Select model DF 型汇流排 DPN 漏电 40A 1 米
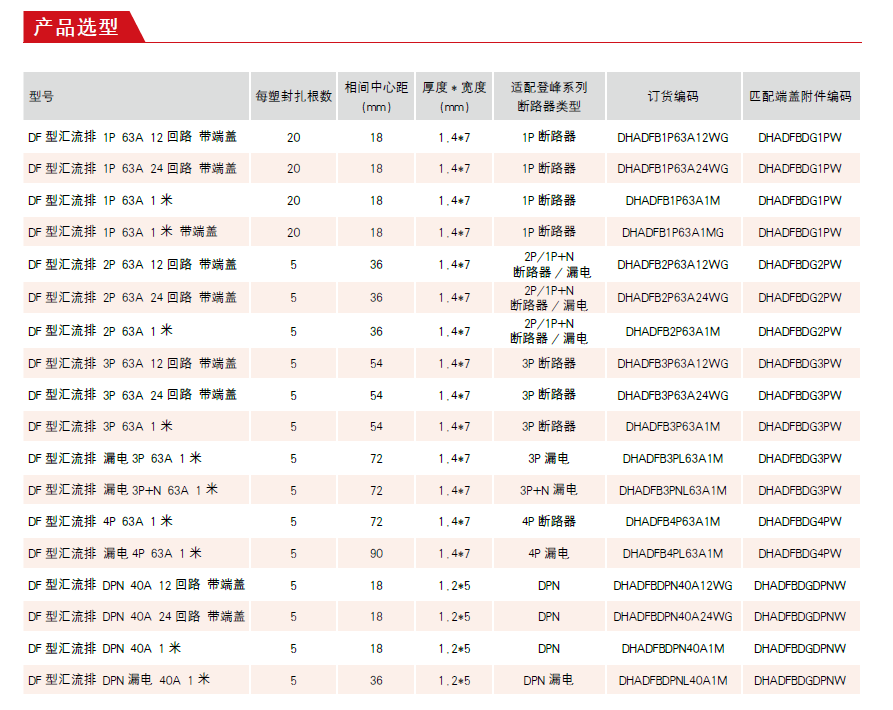This screenshot has width=893, height=710. pos(119,680)
